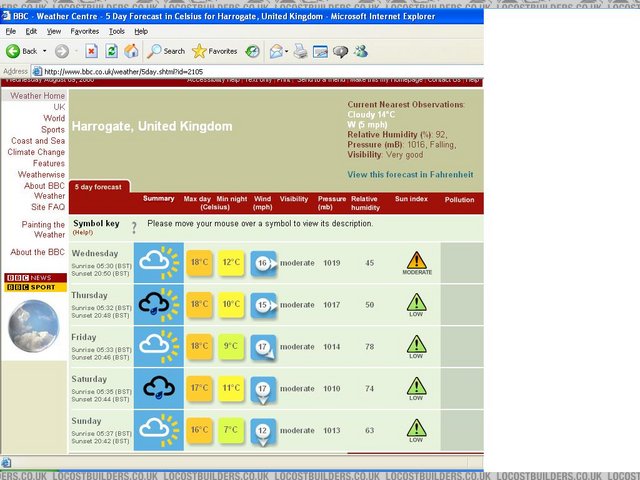Open the Weatherwise sidebar link

[41, 175]
